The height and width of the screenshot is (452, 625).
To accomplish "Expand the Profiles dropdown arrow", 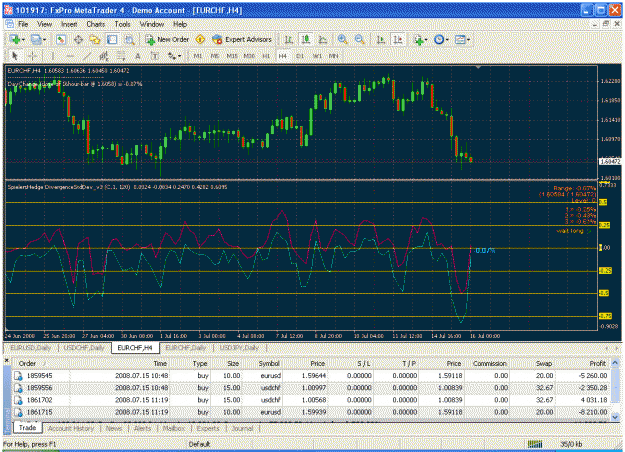I will click(x=44, y=40).
